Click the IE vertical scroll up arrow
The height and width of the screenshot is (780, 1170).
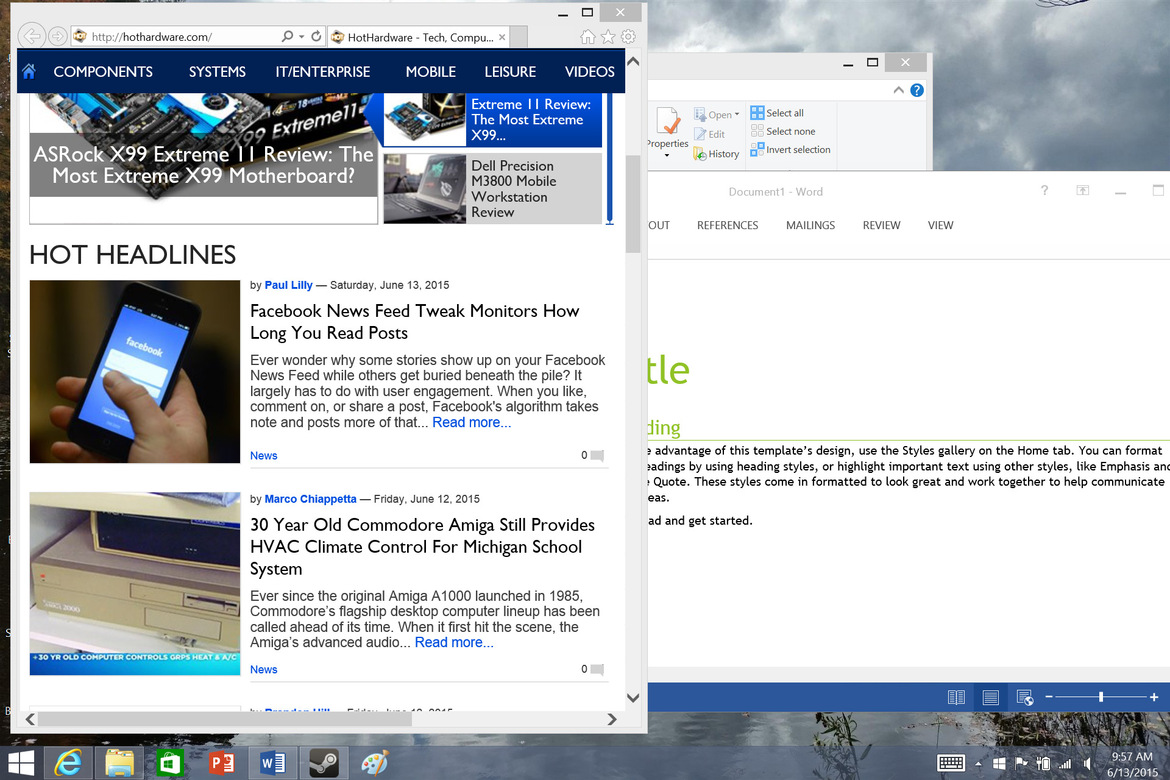633,61
